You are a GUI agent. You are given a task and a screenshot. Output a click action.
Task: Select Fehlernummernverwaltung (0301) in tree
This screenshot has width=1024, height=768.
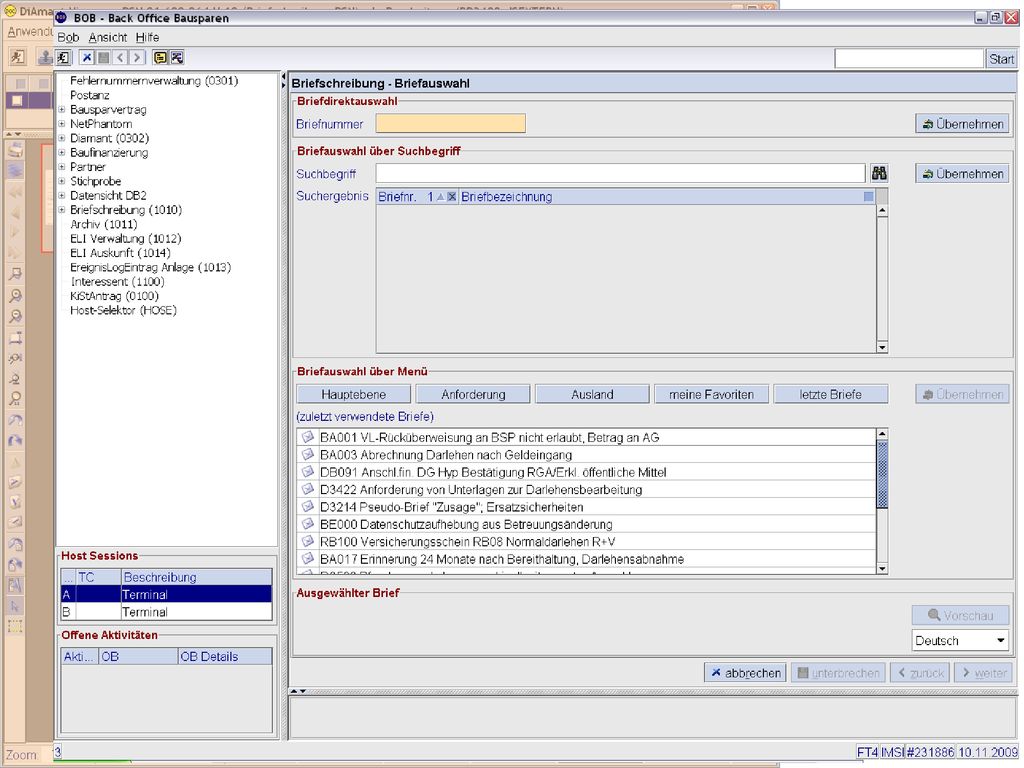pos(154,81)
